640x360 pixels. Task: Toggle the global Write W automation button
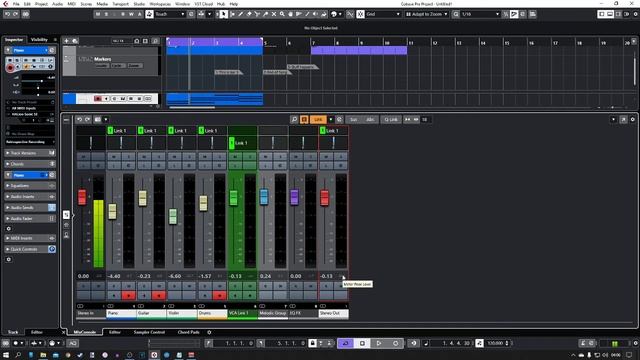(131, 14)
